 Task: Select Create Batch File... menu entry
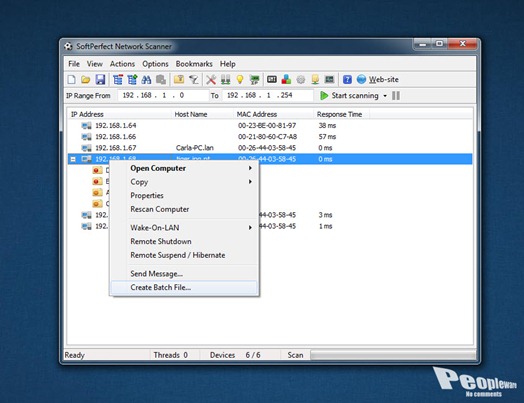[x=184, y=287]
